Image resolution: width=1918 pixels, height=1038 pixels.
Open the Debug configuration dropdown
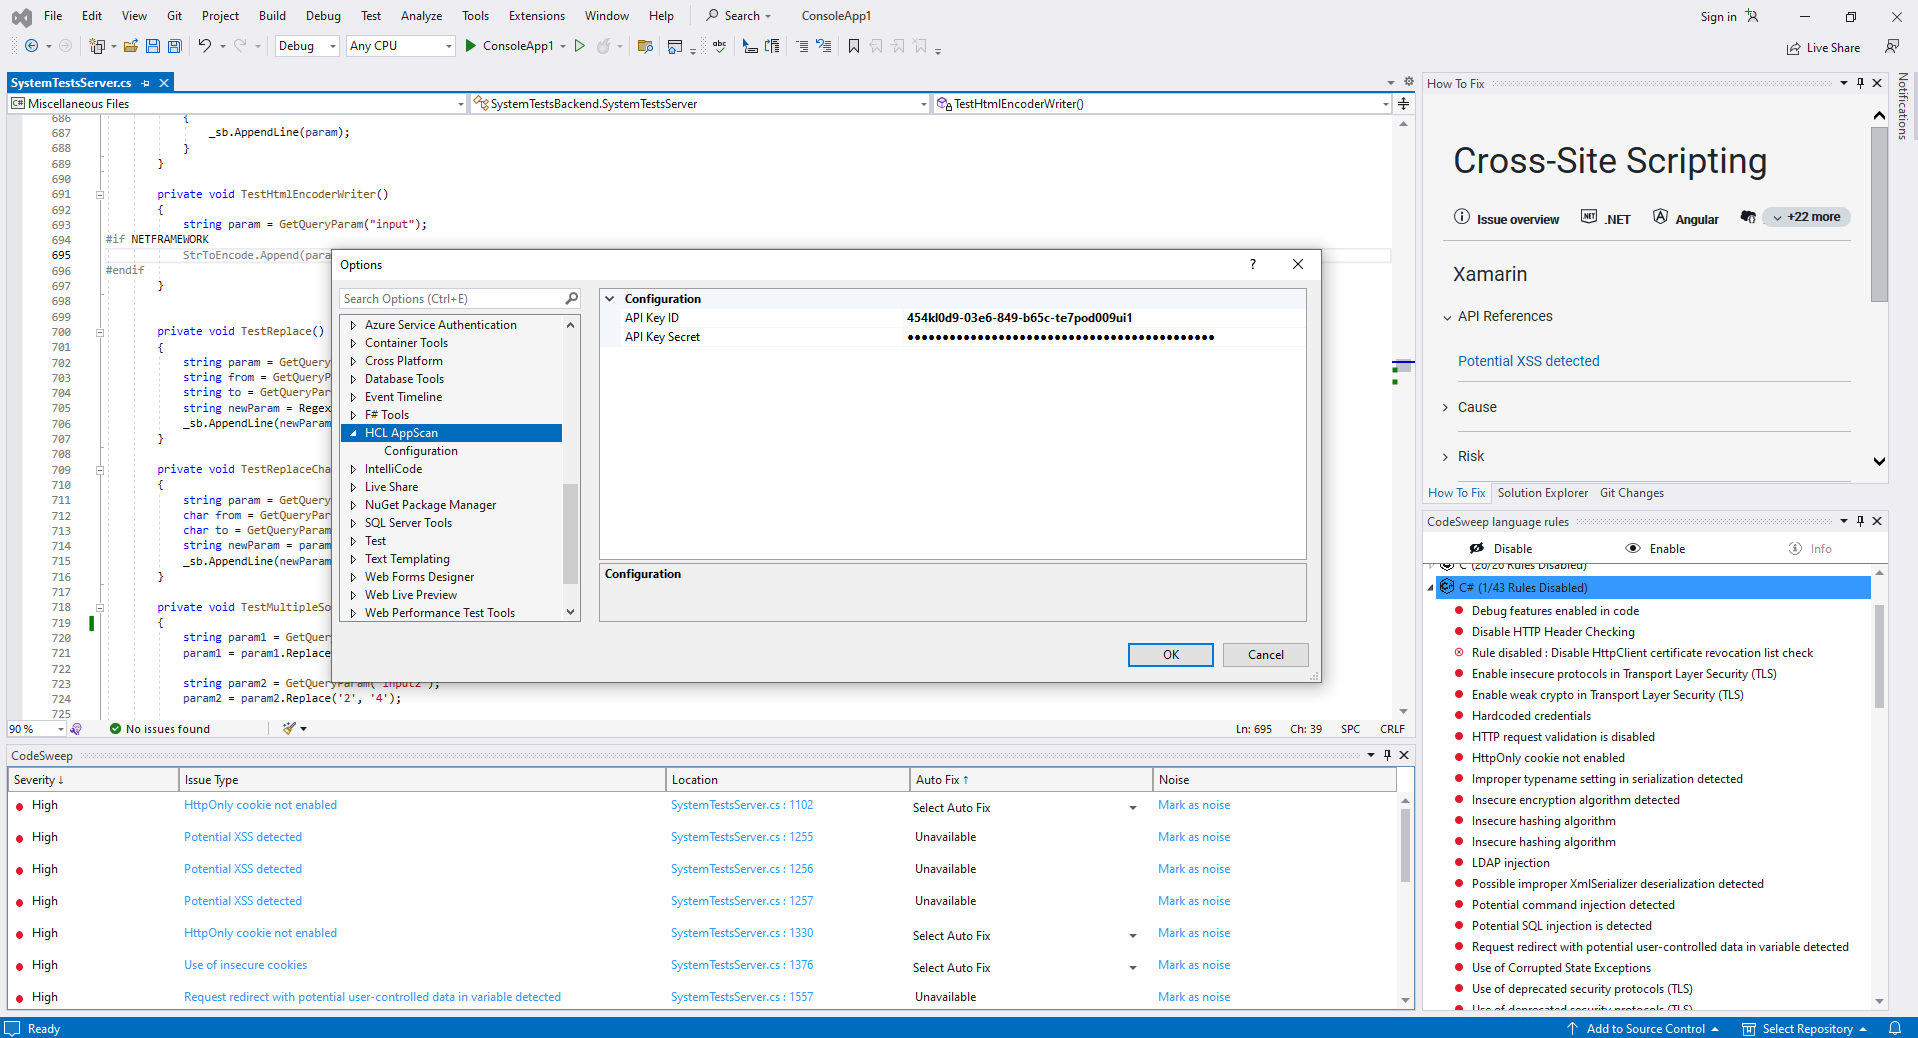[x=307, y=46]
